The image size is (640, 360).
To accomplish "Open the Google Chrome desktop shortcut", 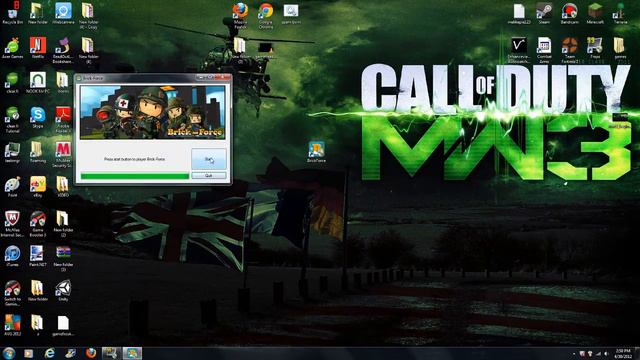I will point(266,16).
